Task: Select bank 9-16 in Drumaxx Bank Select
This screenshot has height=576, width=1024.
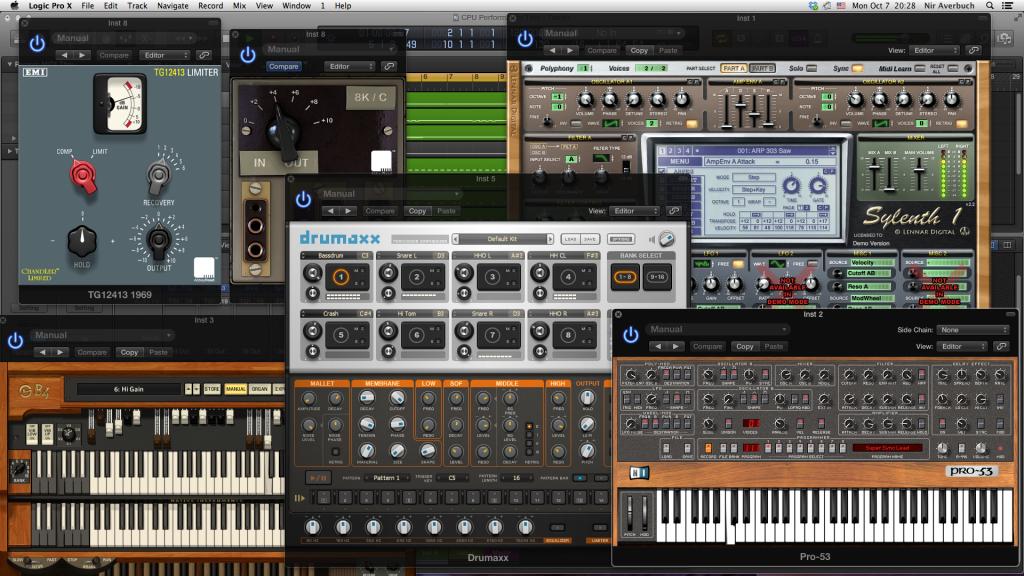Action: coord(657,277)
